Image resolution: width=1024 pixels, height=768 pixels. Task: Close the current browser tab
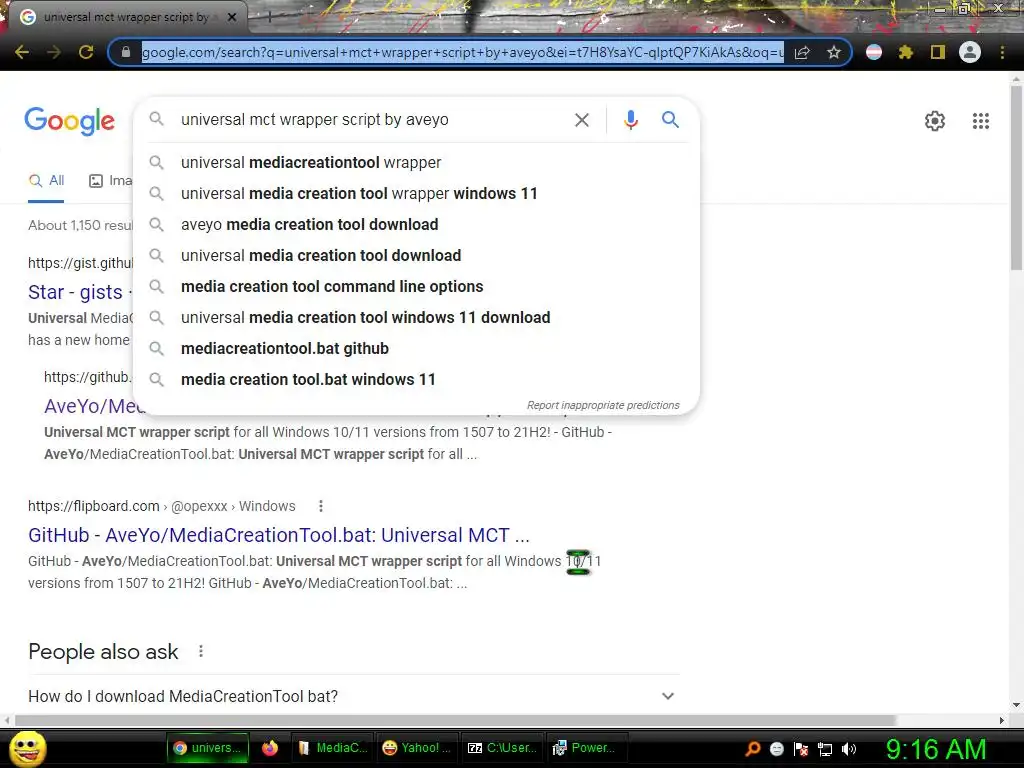pyautogui.click(x=232, y=18)
